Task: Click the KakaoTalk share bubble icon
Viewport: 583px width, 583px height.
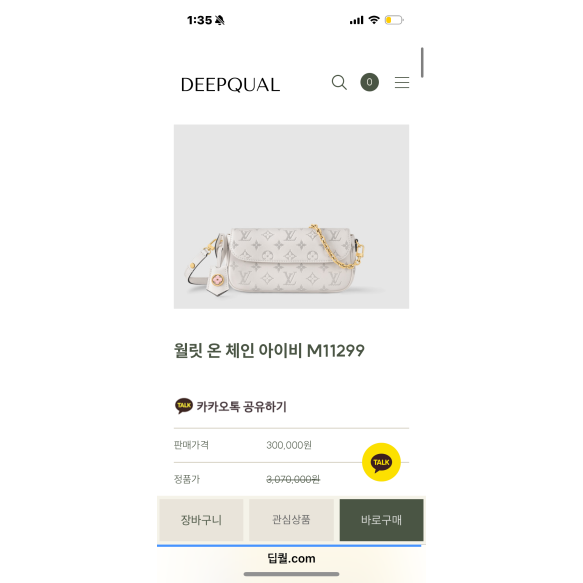Action: [184, 406]
